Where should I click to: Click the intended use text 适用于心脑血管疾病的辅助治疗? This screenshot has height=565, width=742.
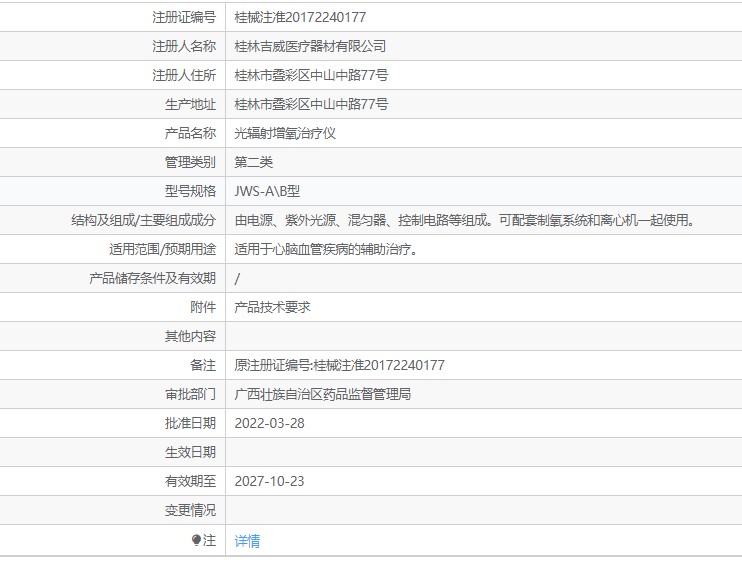pos(326,249)
